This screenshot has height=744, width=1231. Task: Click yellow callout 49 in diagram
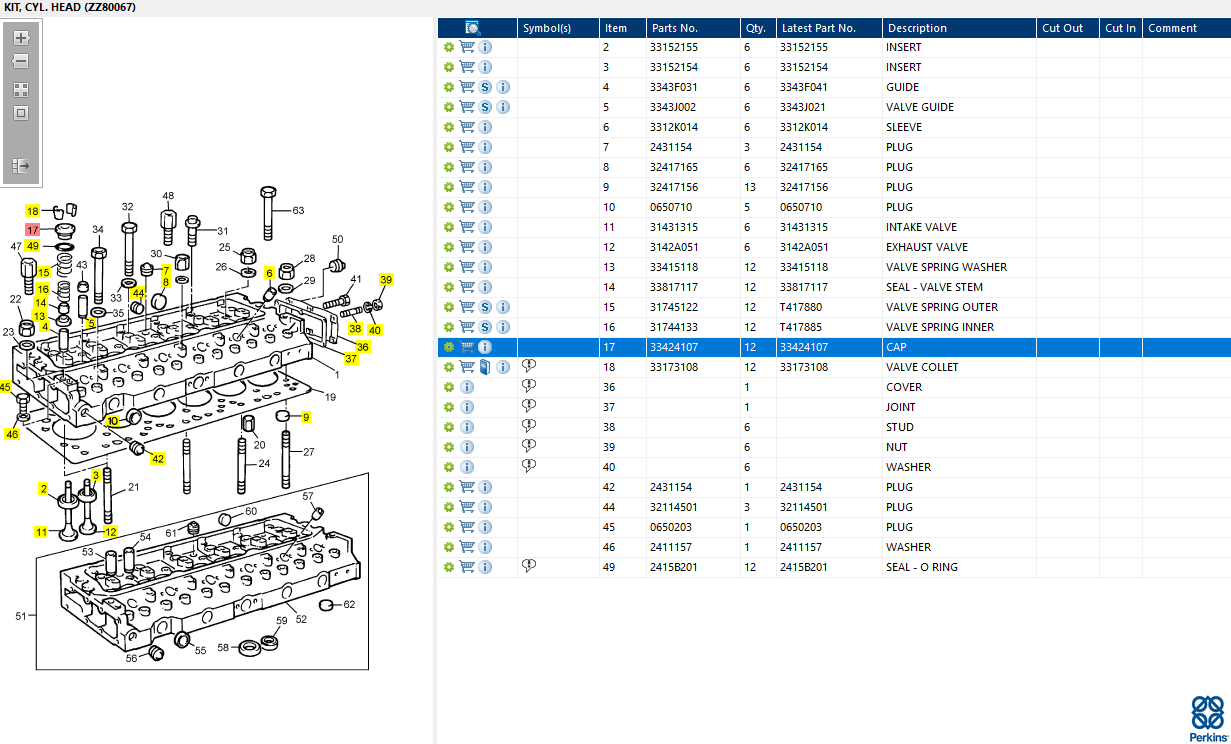(x=33, y=246)
